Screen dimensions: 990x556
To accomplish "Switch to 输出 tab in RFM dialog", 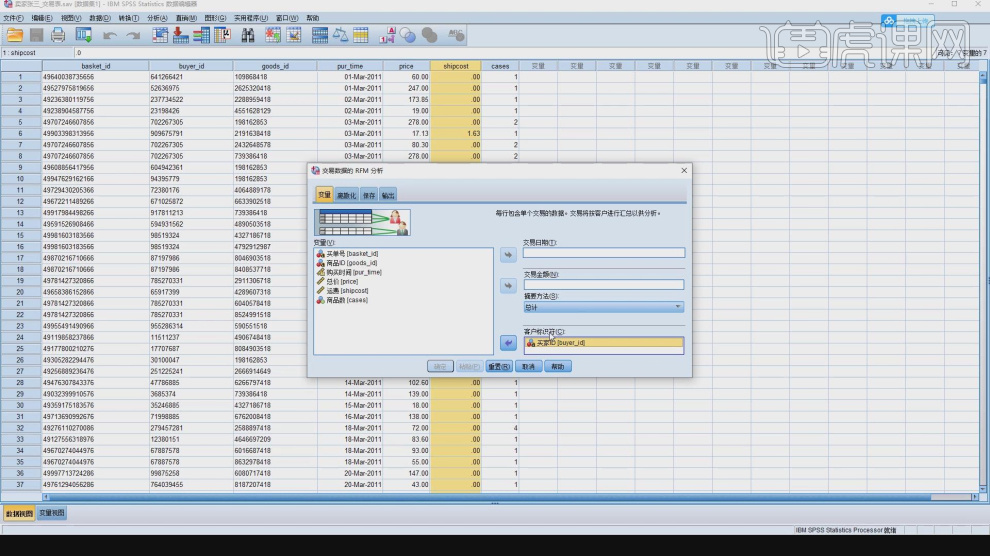I will pos(388,196).
